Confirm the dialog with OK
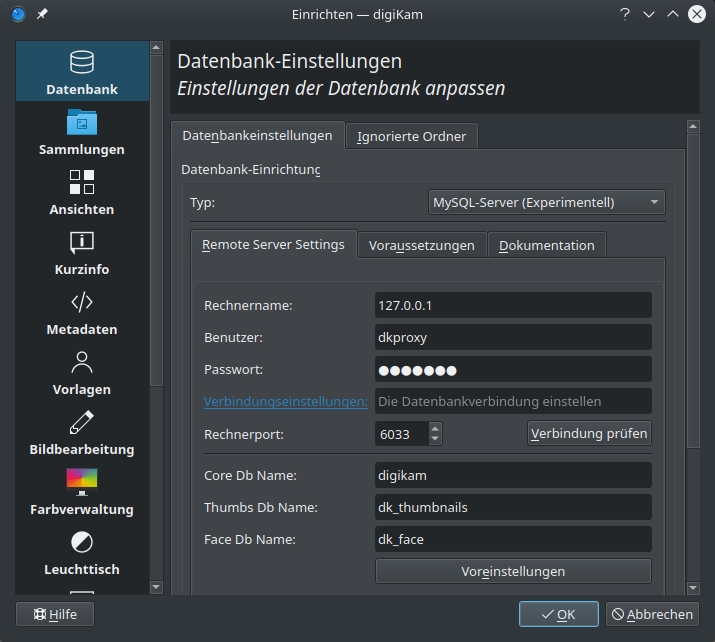 coord(559,614)
